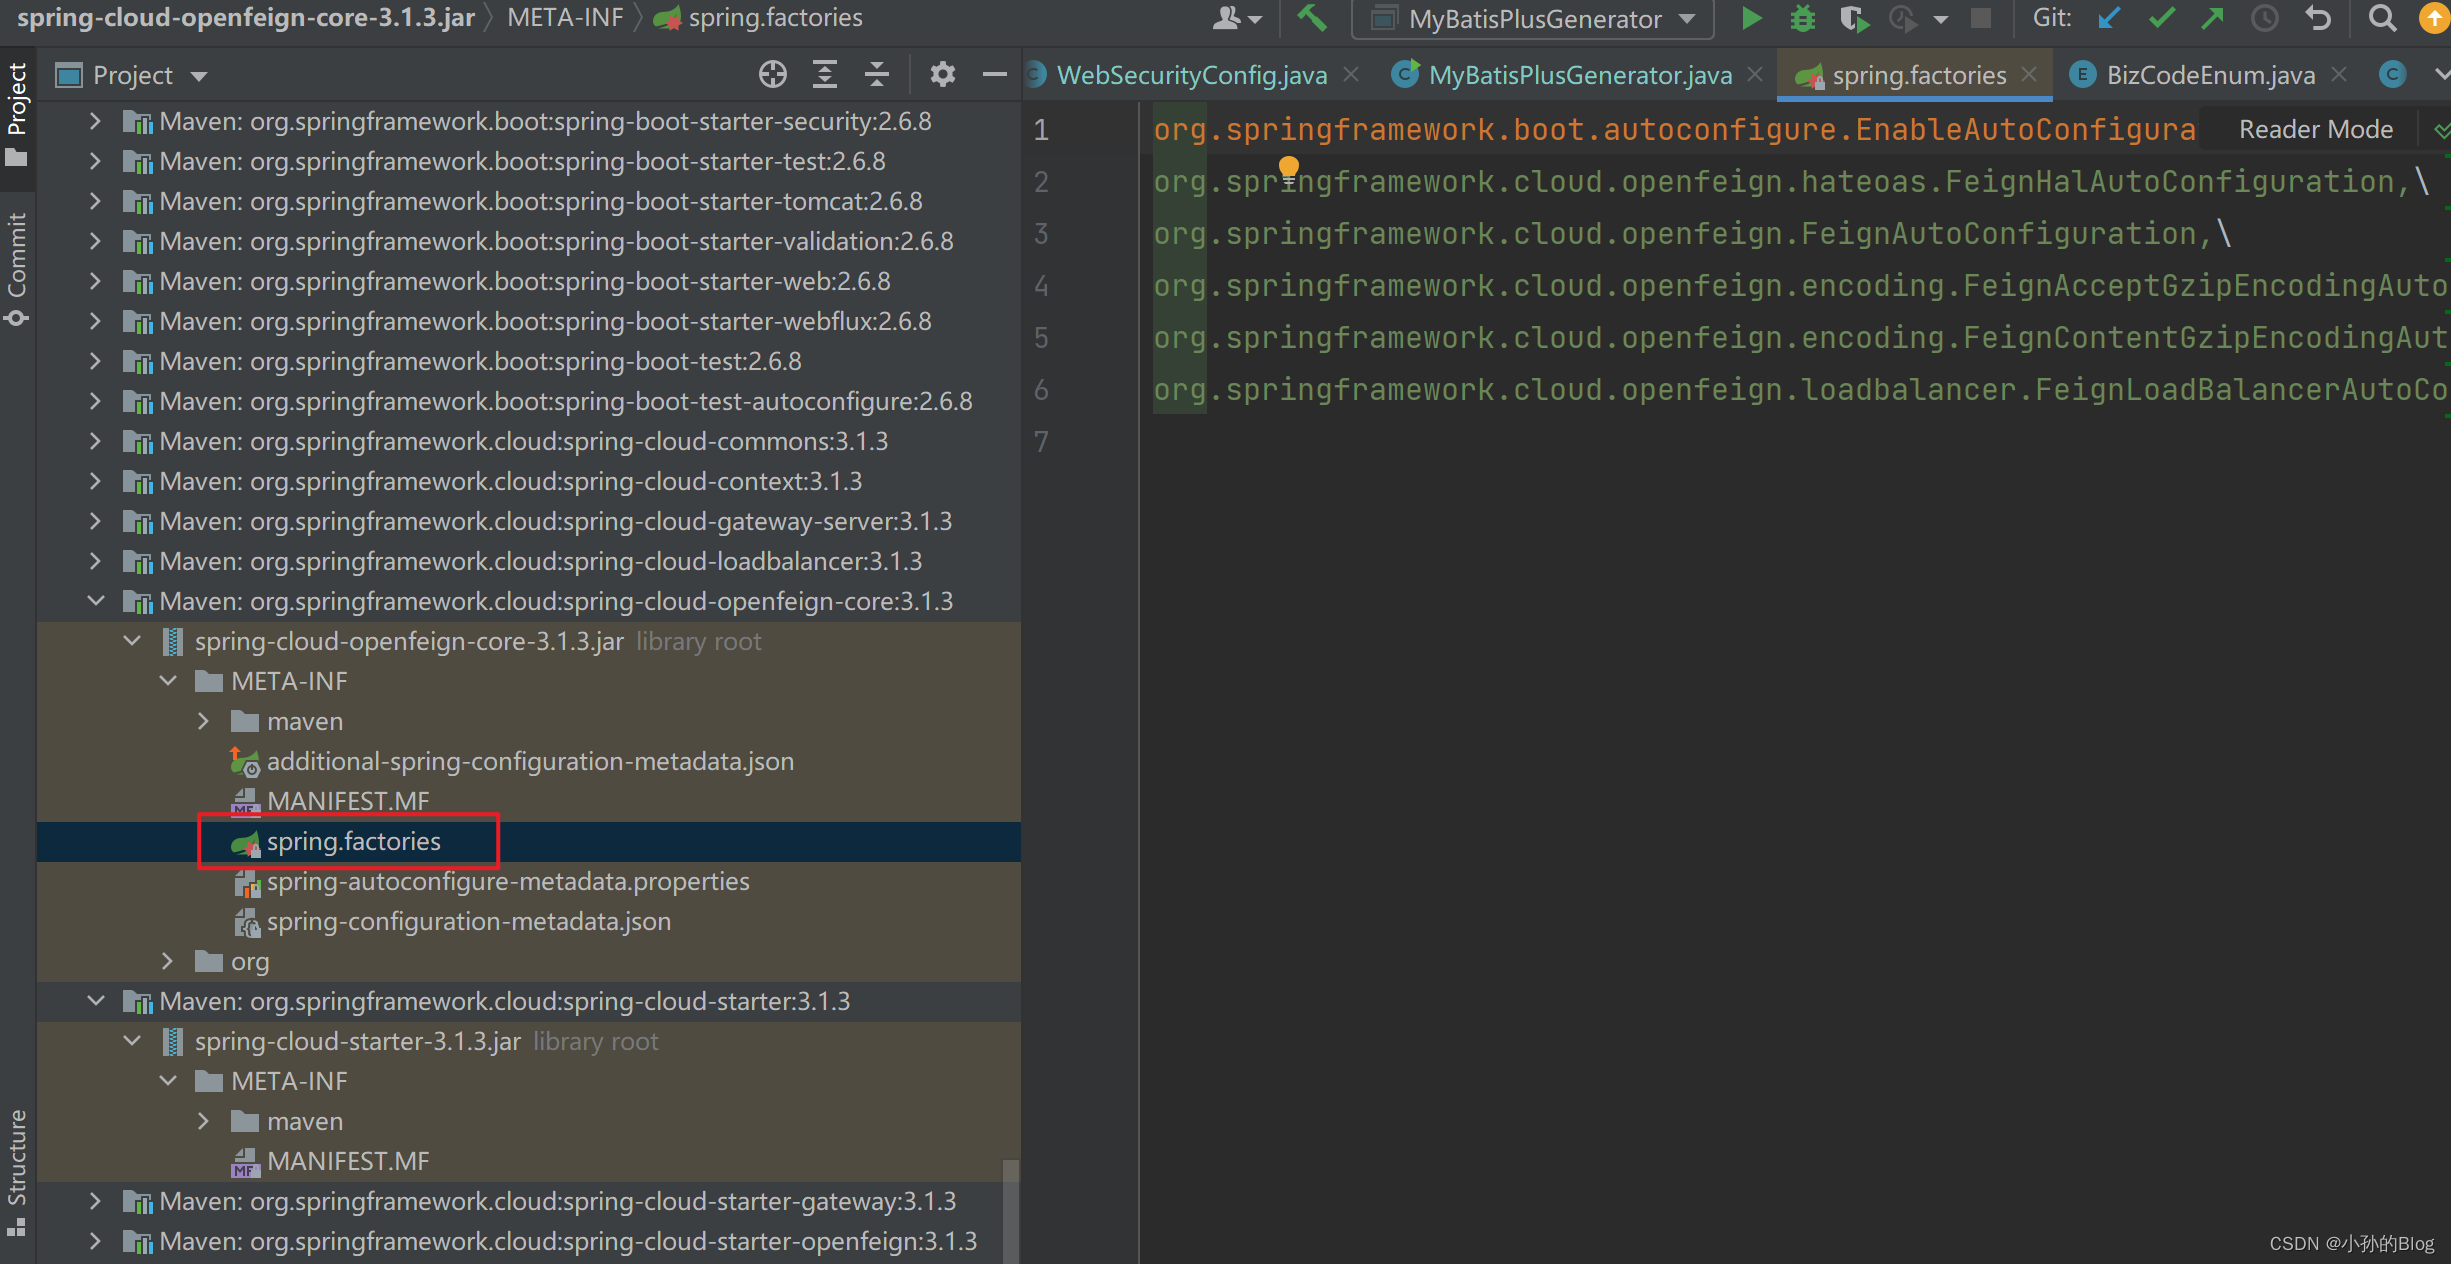This screenshot has width=2451, height=1264.
Task: Click the Build project hammer icon
Action: [x=1311, y=18]
